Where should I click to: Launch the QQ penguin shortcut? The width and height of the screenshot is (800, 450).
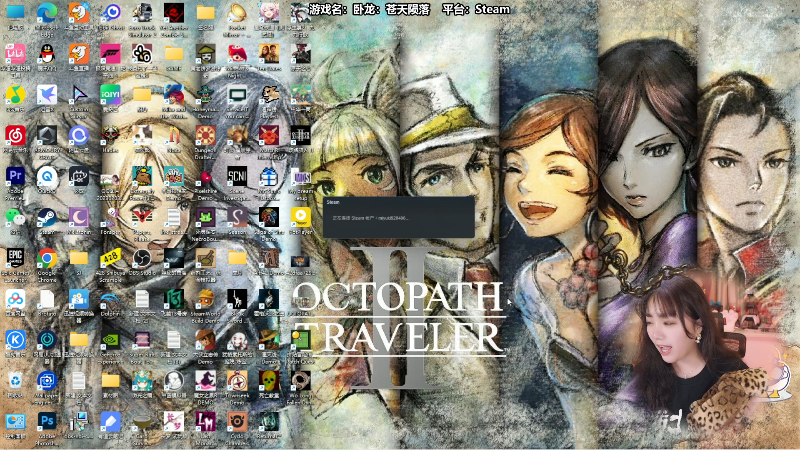click(x=47, y=54)
